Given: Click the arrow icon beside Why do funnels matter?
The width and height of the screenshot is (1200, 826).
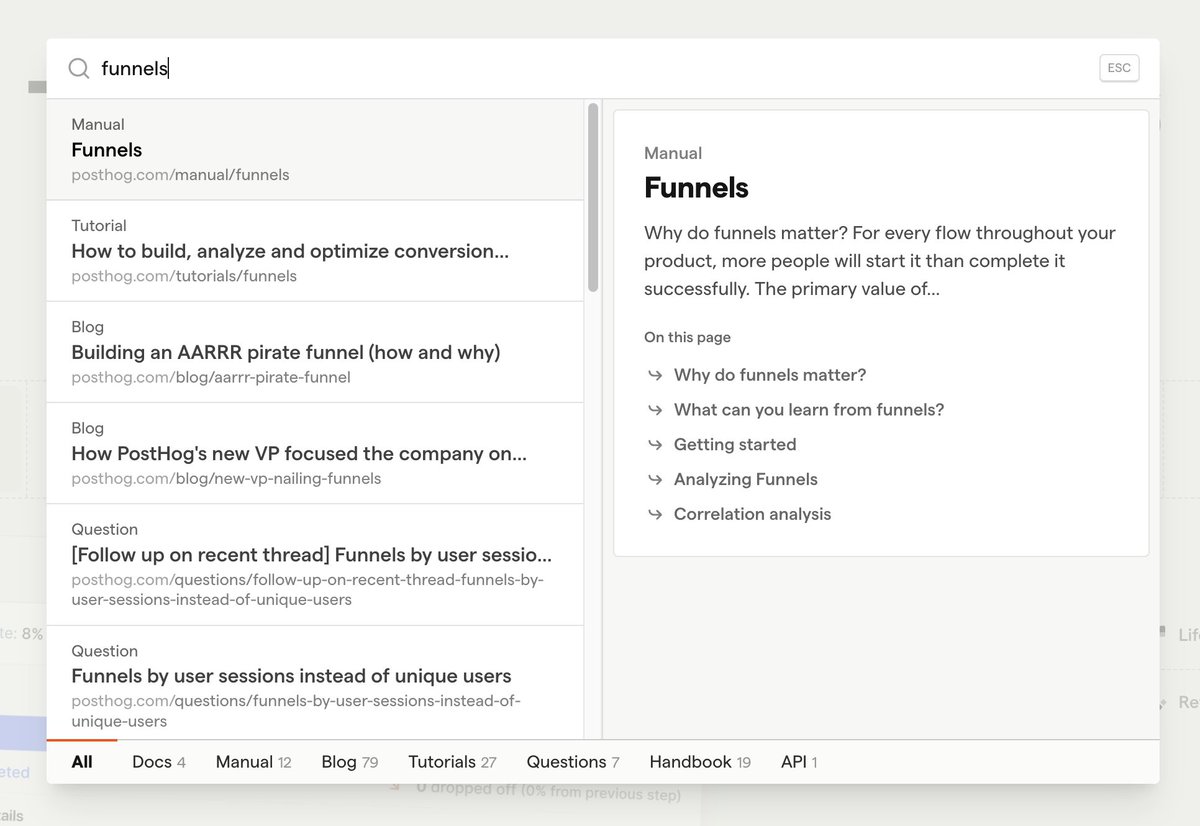Looking at the screenshot, I should point(655,375).
